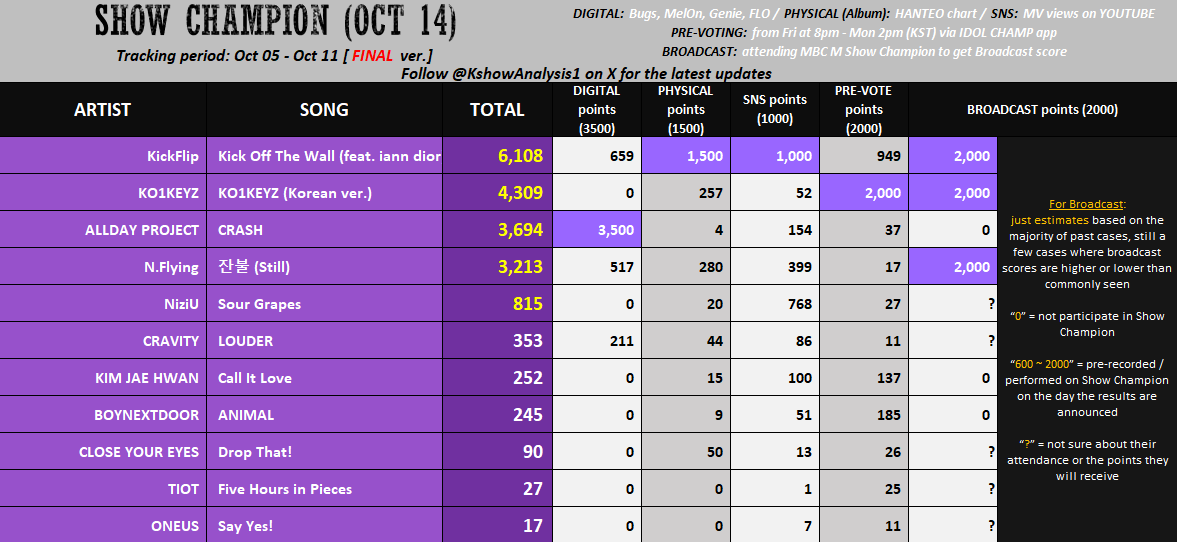Viewport: 1177px width, 542px height.
Task: Click NiziU's SNS points value 768
Action: (775, 303)
